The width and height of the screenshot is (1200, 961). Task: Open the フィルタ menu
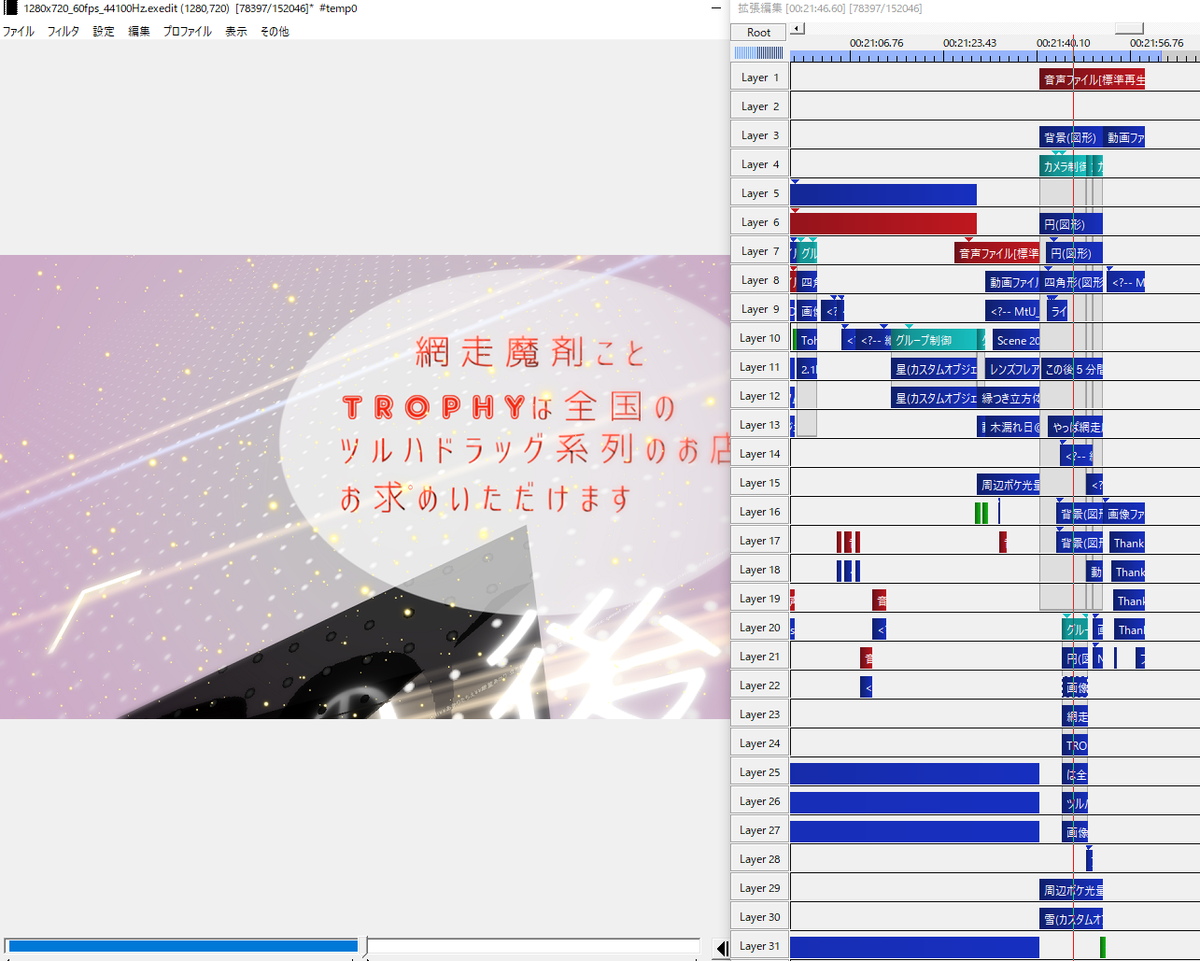click(x=63, y=31)
